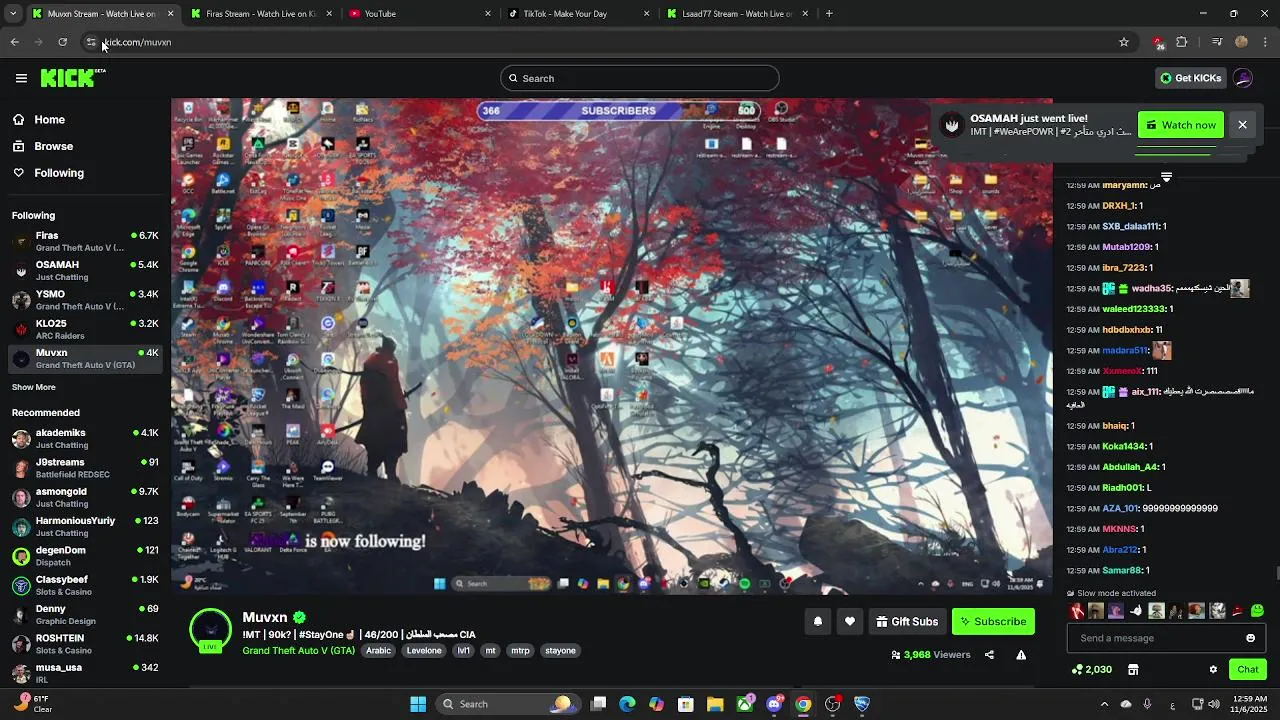Reload the page with the refresh icon
This screenshot has height=720, width=1280.
pyautogui.click(x=62, y=42)
